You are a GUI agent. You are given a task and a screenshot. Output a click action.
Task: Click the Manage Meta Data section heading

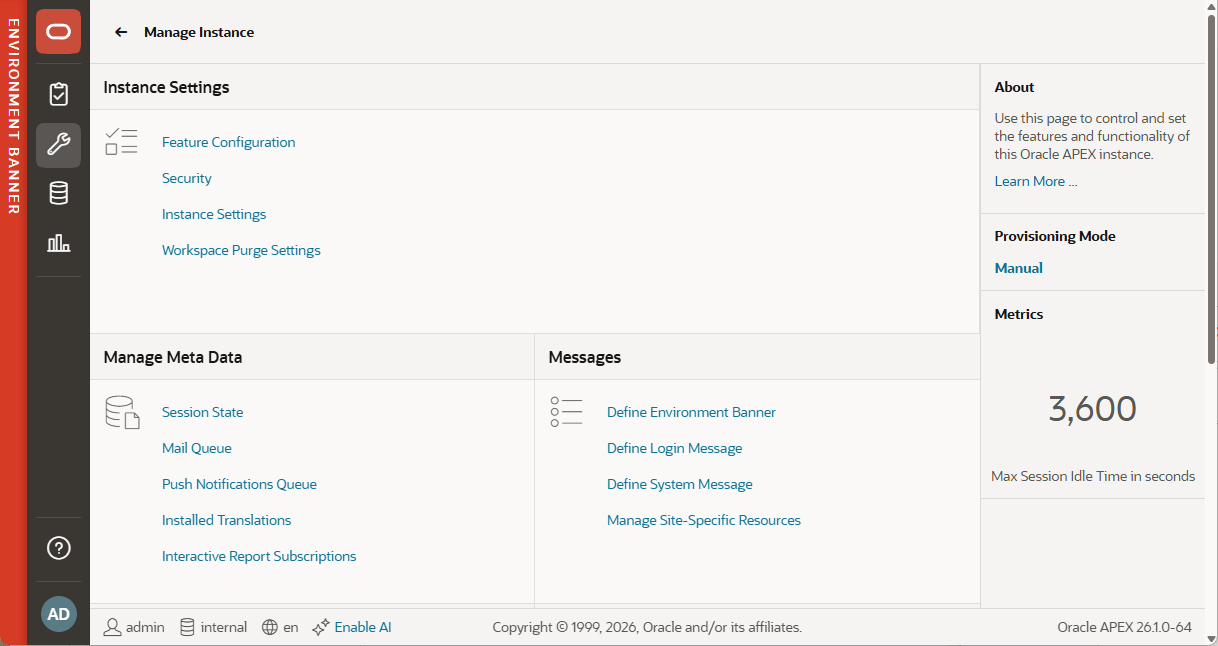[x=173, y=357]
